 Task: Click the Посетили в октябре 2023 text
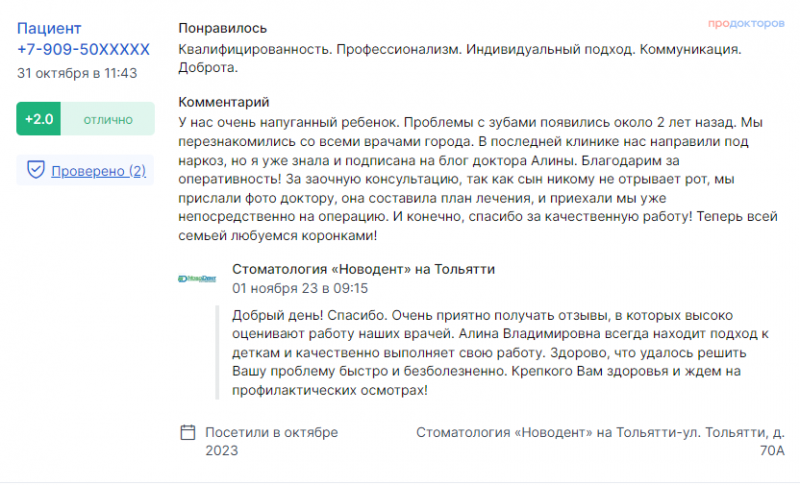pos(271,442)
